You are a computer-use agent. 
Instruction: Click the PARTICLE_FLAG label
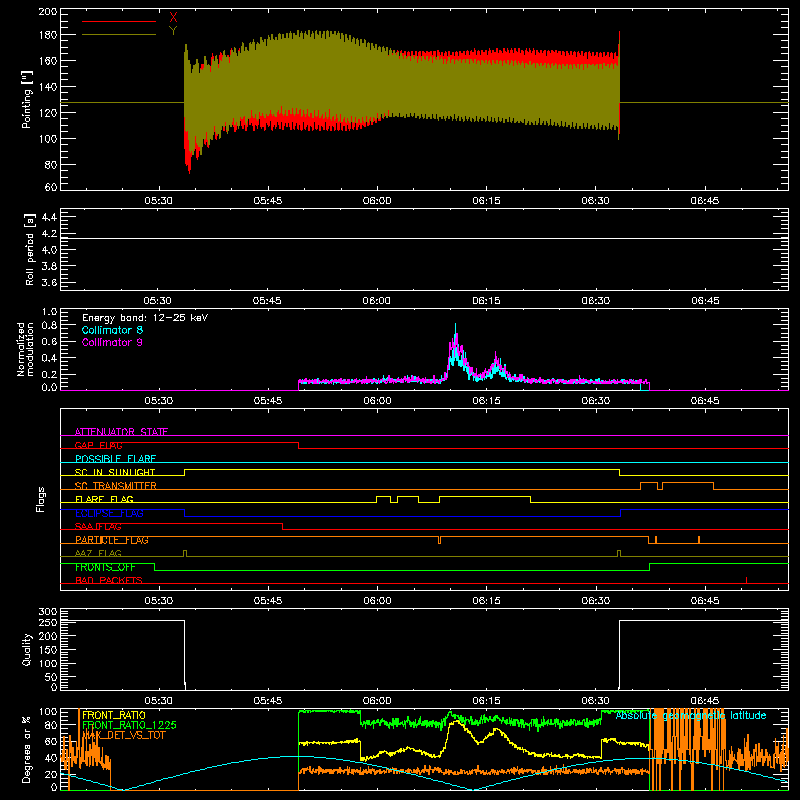coord(112,540)
